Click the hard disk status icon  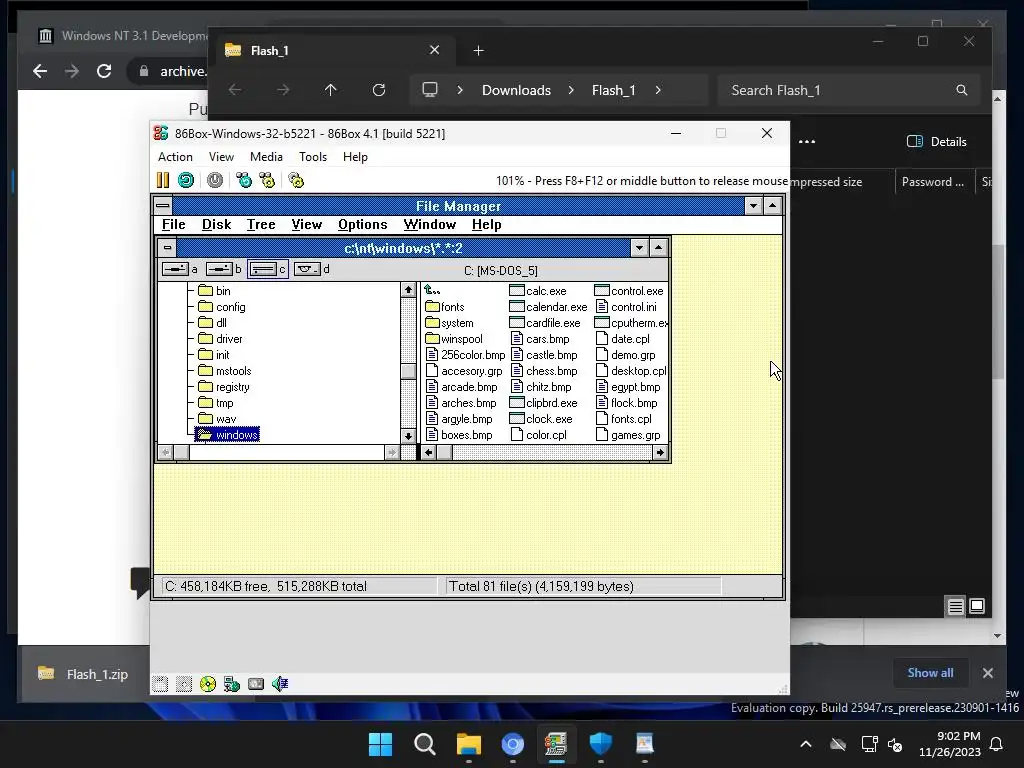[256, 684]
